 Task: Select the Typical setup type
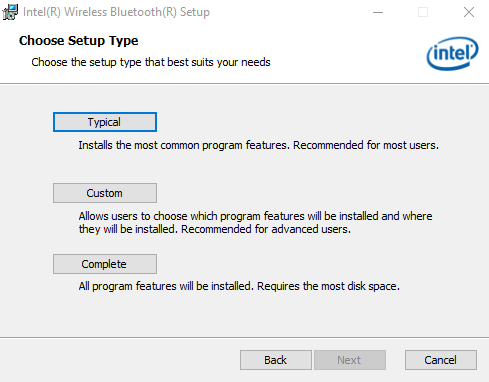click(105, 122)
